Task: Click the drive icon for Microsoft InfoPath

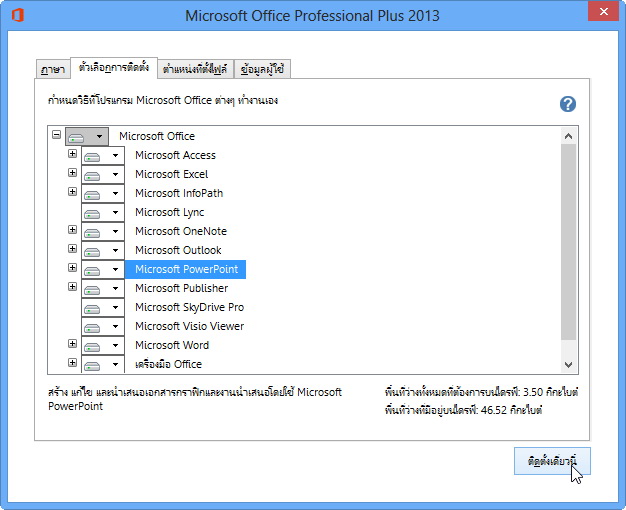Action: click(93, 195)
